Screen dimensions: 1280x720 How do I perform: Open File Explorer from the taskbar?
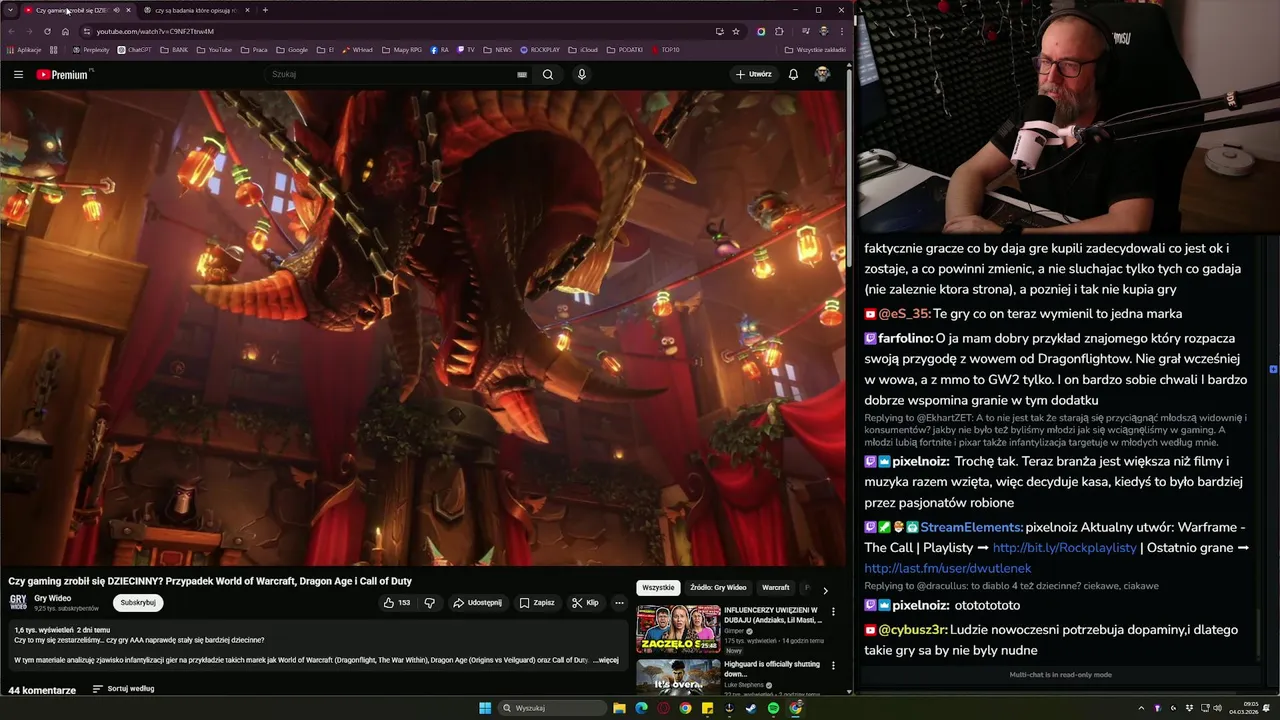[x=619, y=708]
